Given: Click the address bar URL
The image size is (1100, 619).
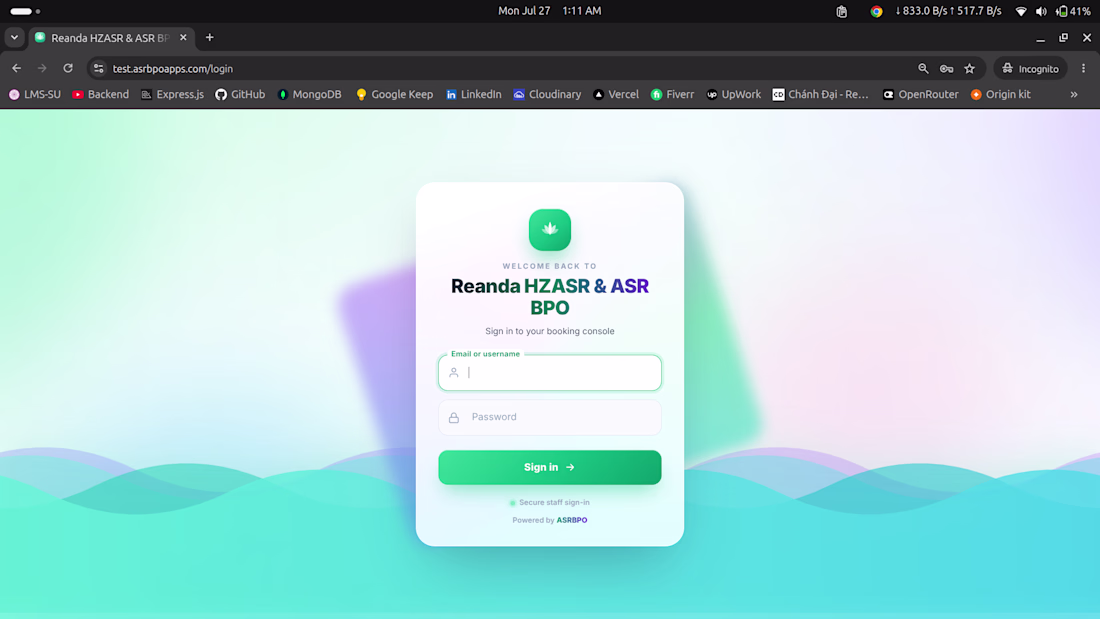Looking at the screenshot, I should click(x=173, y=69).
